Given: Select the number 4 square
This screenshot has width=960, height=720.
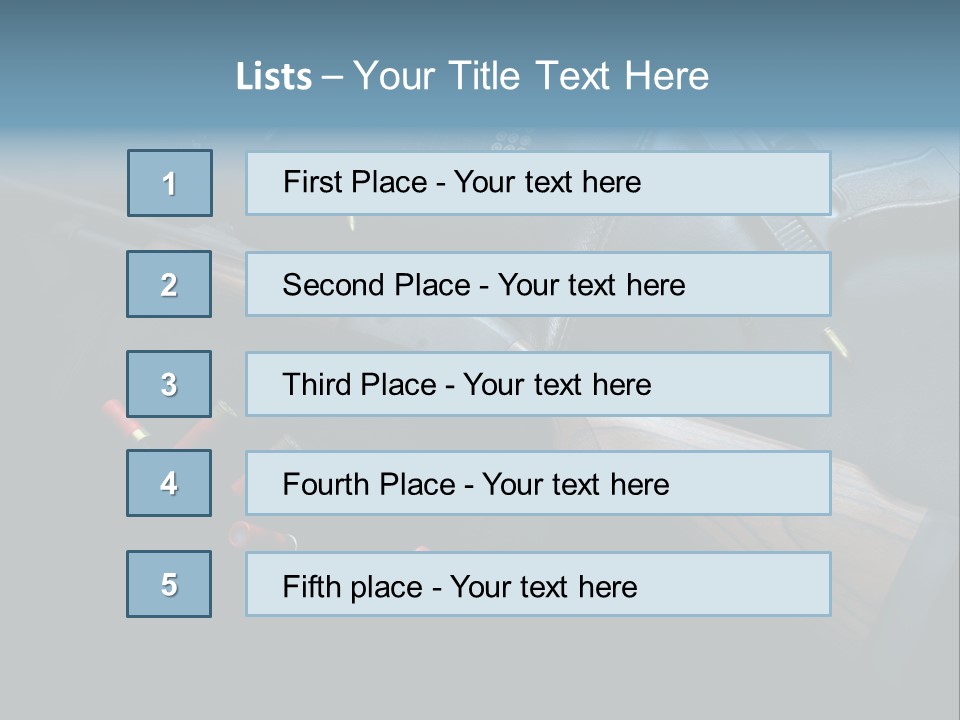Looking at the screenshot, I should point(169,483).
